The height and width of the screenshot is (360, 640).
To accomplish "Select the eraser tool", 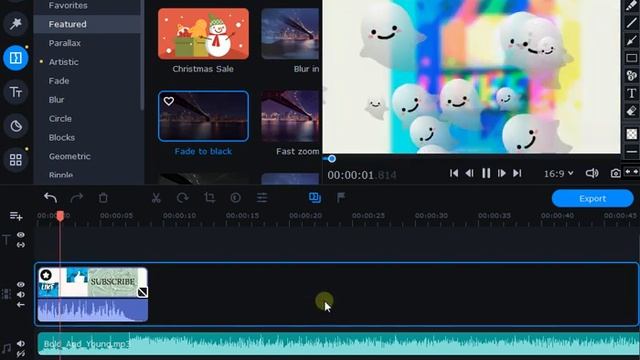I will (x=631, y=111).
